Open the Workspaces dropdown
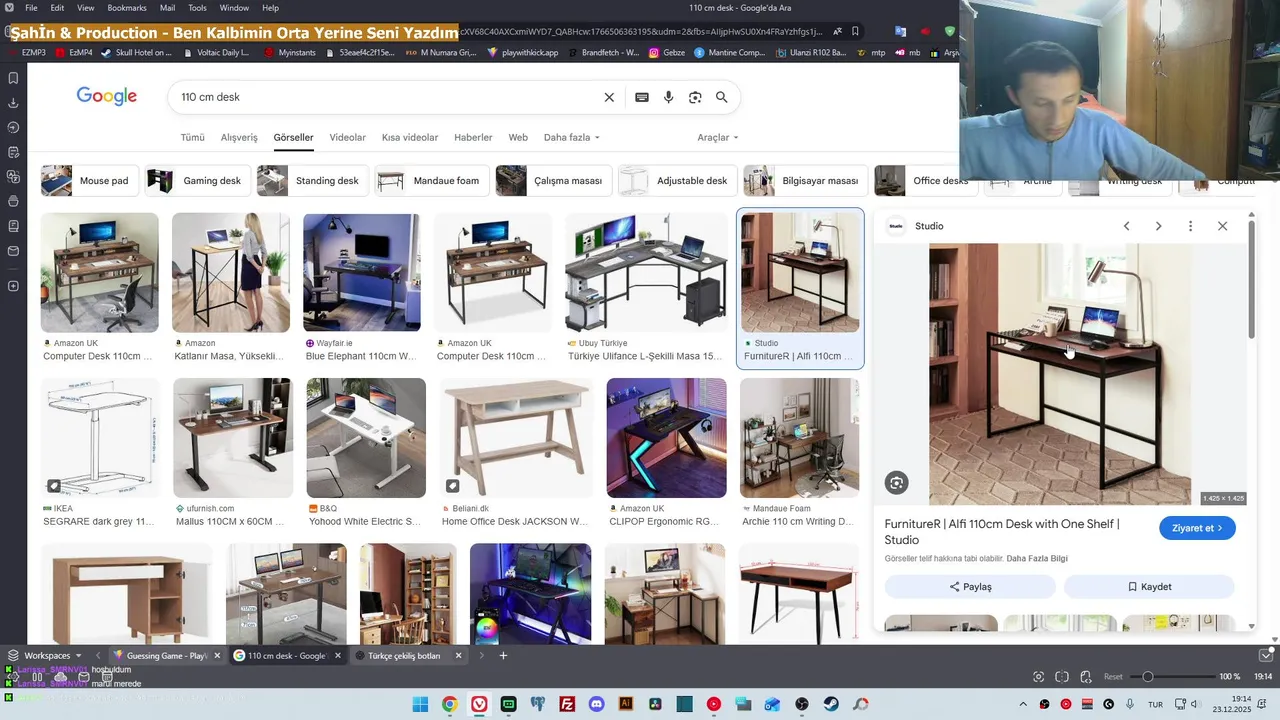 coord(47,656)
